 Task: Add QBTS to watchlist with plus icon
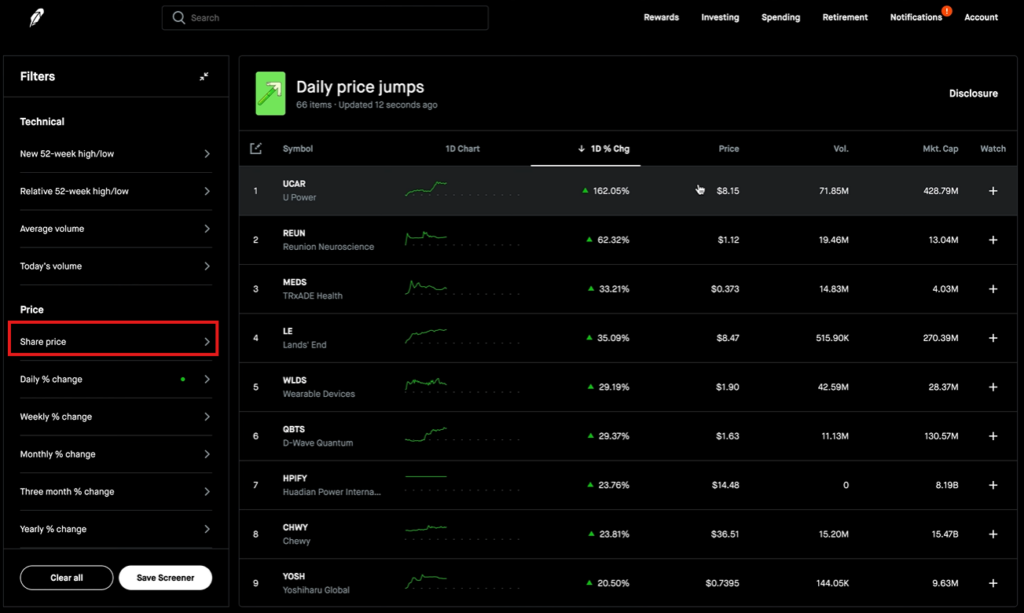click(993, 435)
